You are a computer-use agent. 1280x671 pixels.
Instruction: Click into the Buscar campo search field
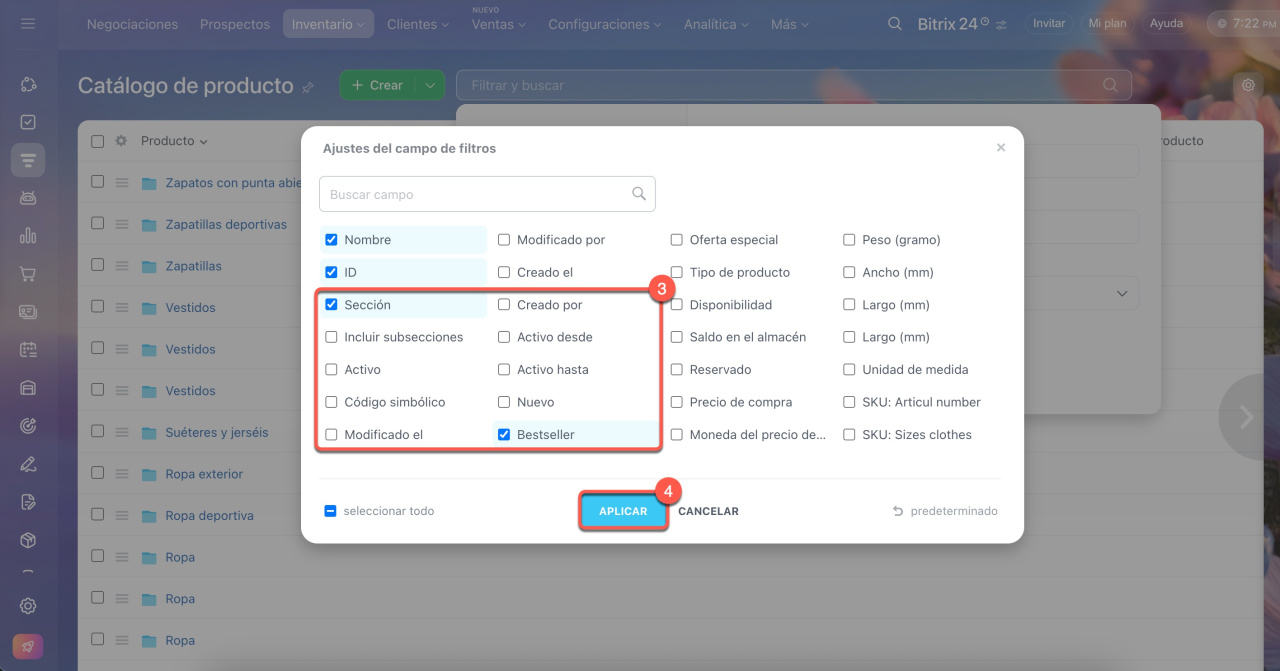pos(475,194)
